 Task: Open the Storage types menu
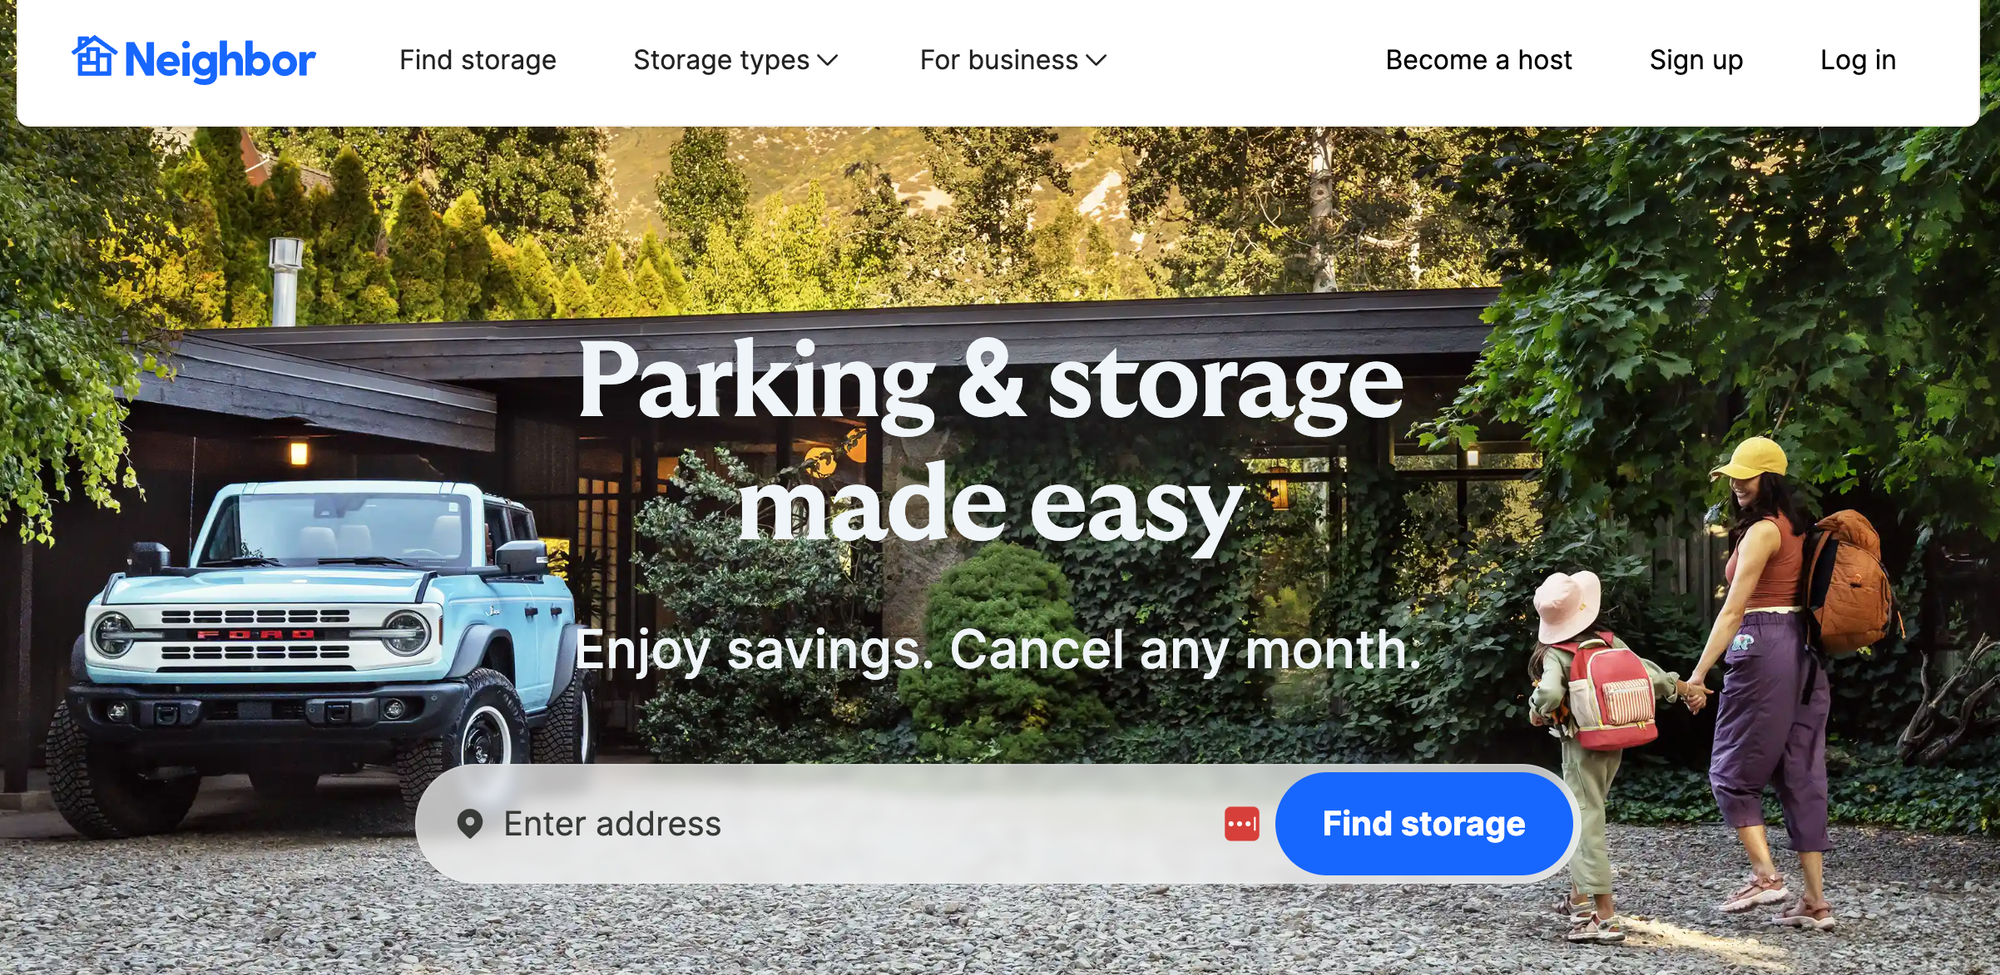pos(735,60)
